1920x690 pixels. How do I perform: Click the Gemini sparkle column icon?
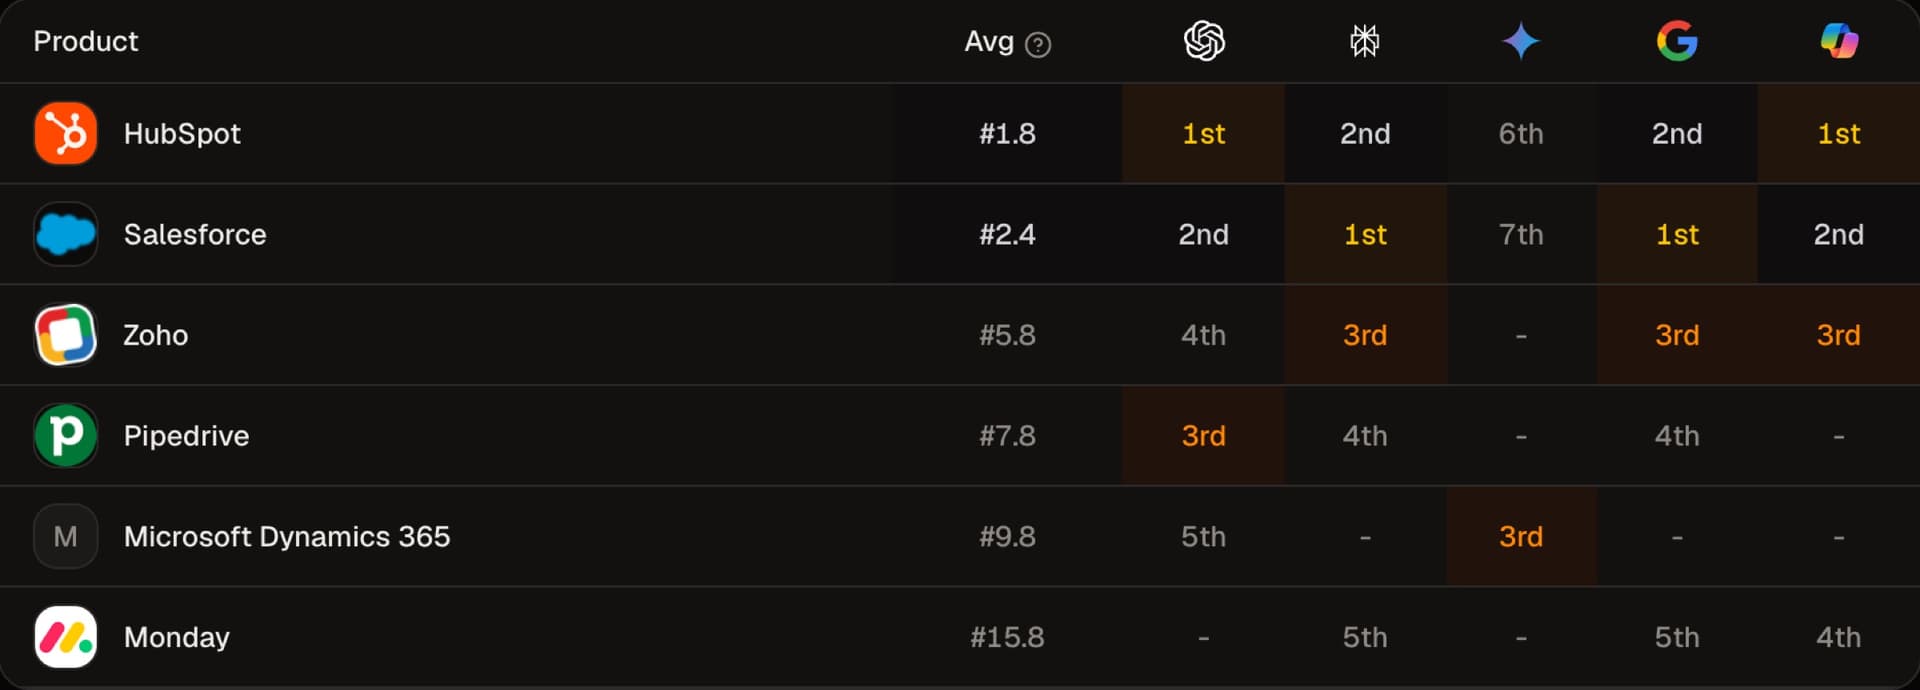coord(1521,41)
